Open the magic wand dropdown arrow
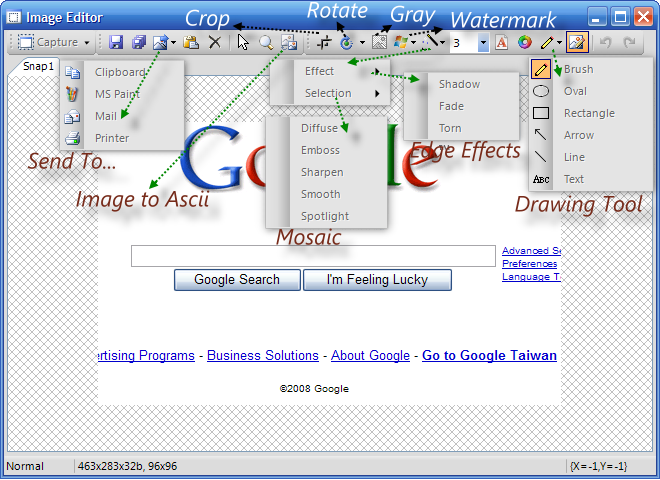Image resolution: width=660 pixels, height=480 pixels. pyautogui.click(x=442, y=43)
